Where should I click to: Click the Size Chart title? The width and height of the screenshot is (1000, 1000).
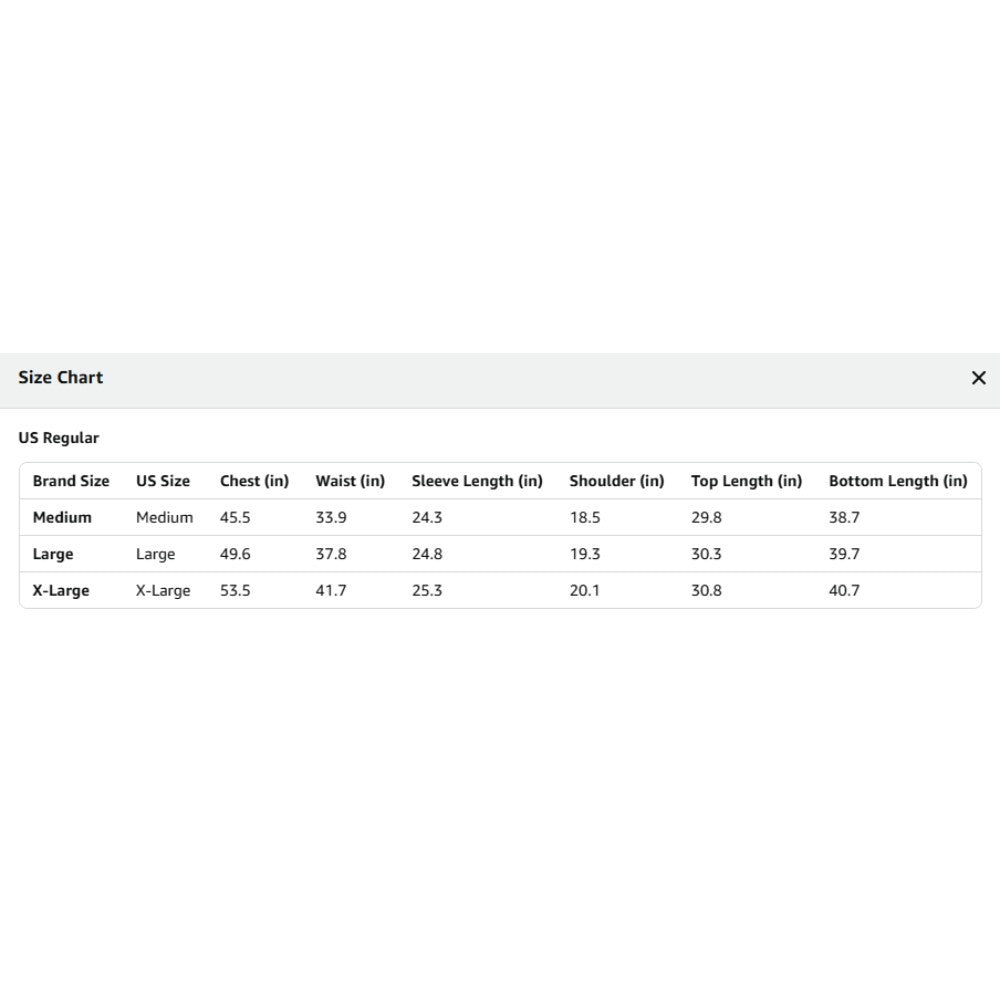(61, 378)
